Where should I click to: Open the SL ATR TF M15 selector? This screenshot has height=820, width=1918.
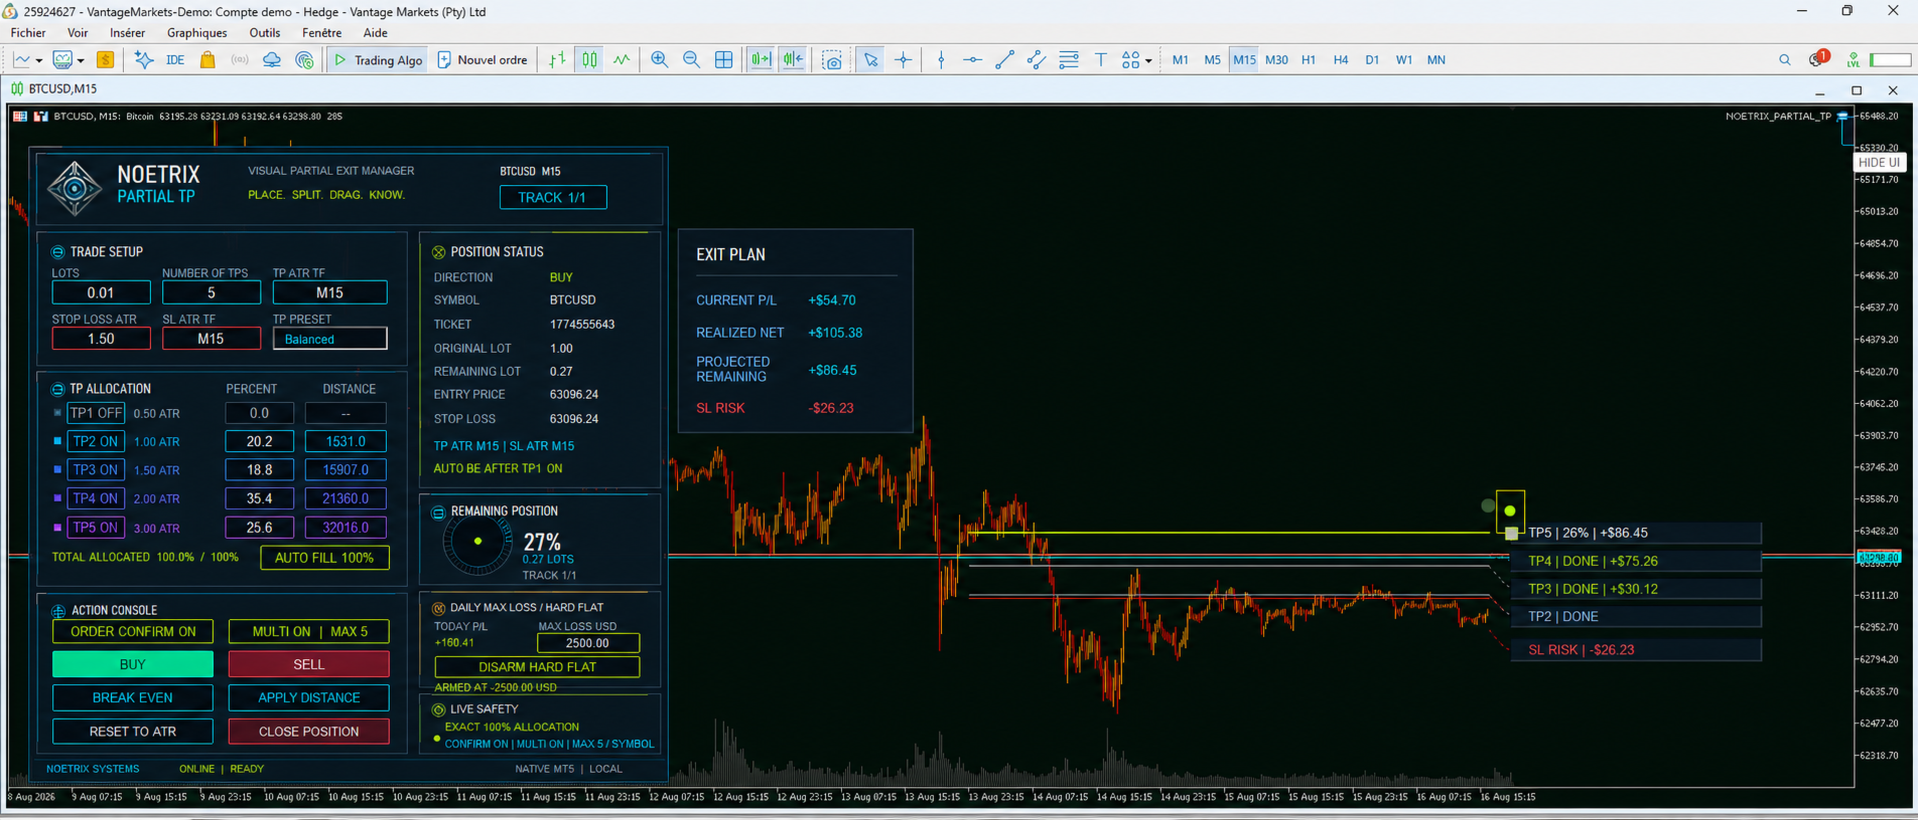pos(211,339)
